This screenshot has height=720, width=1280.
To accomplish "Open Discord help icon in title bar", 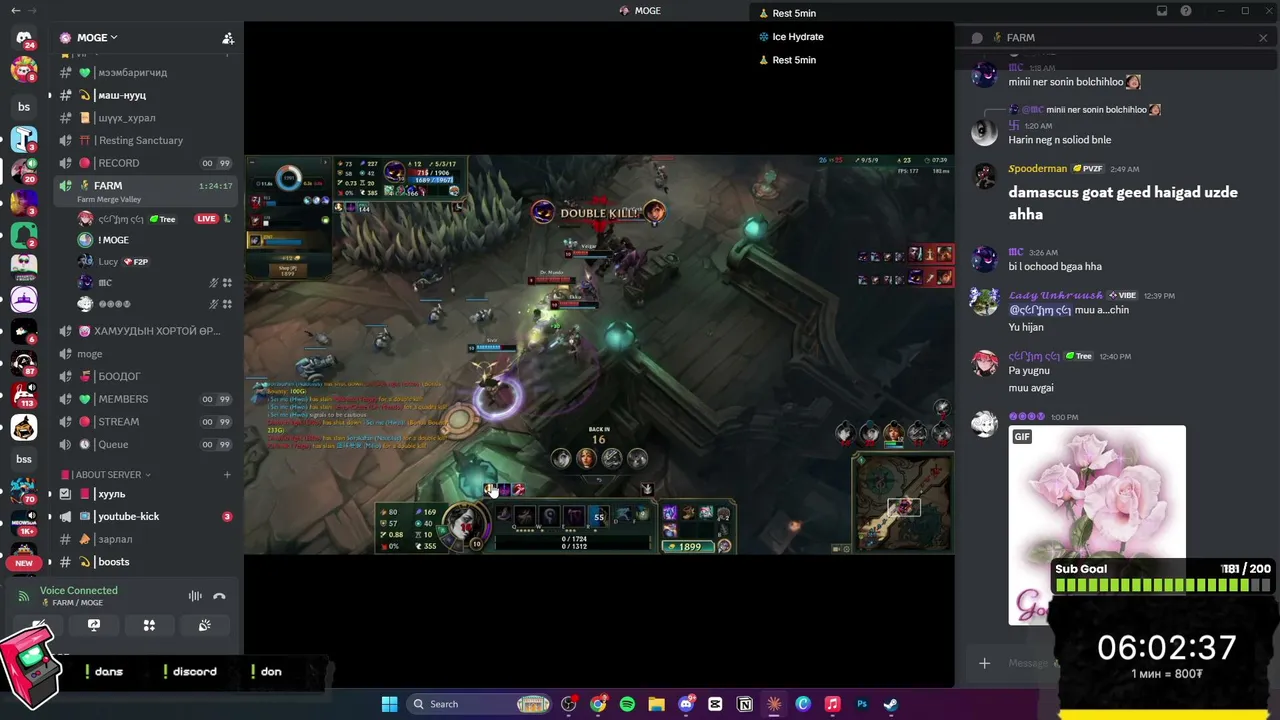I will click(x=1186, y=11).
